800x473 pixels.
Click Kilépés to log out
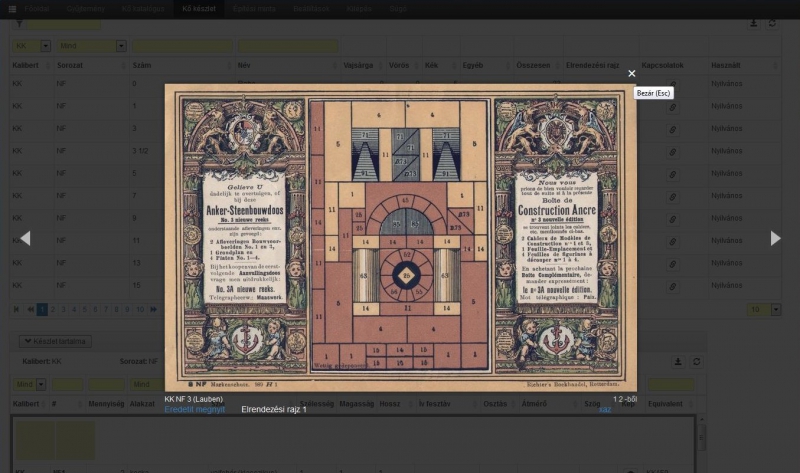[359, 9]
